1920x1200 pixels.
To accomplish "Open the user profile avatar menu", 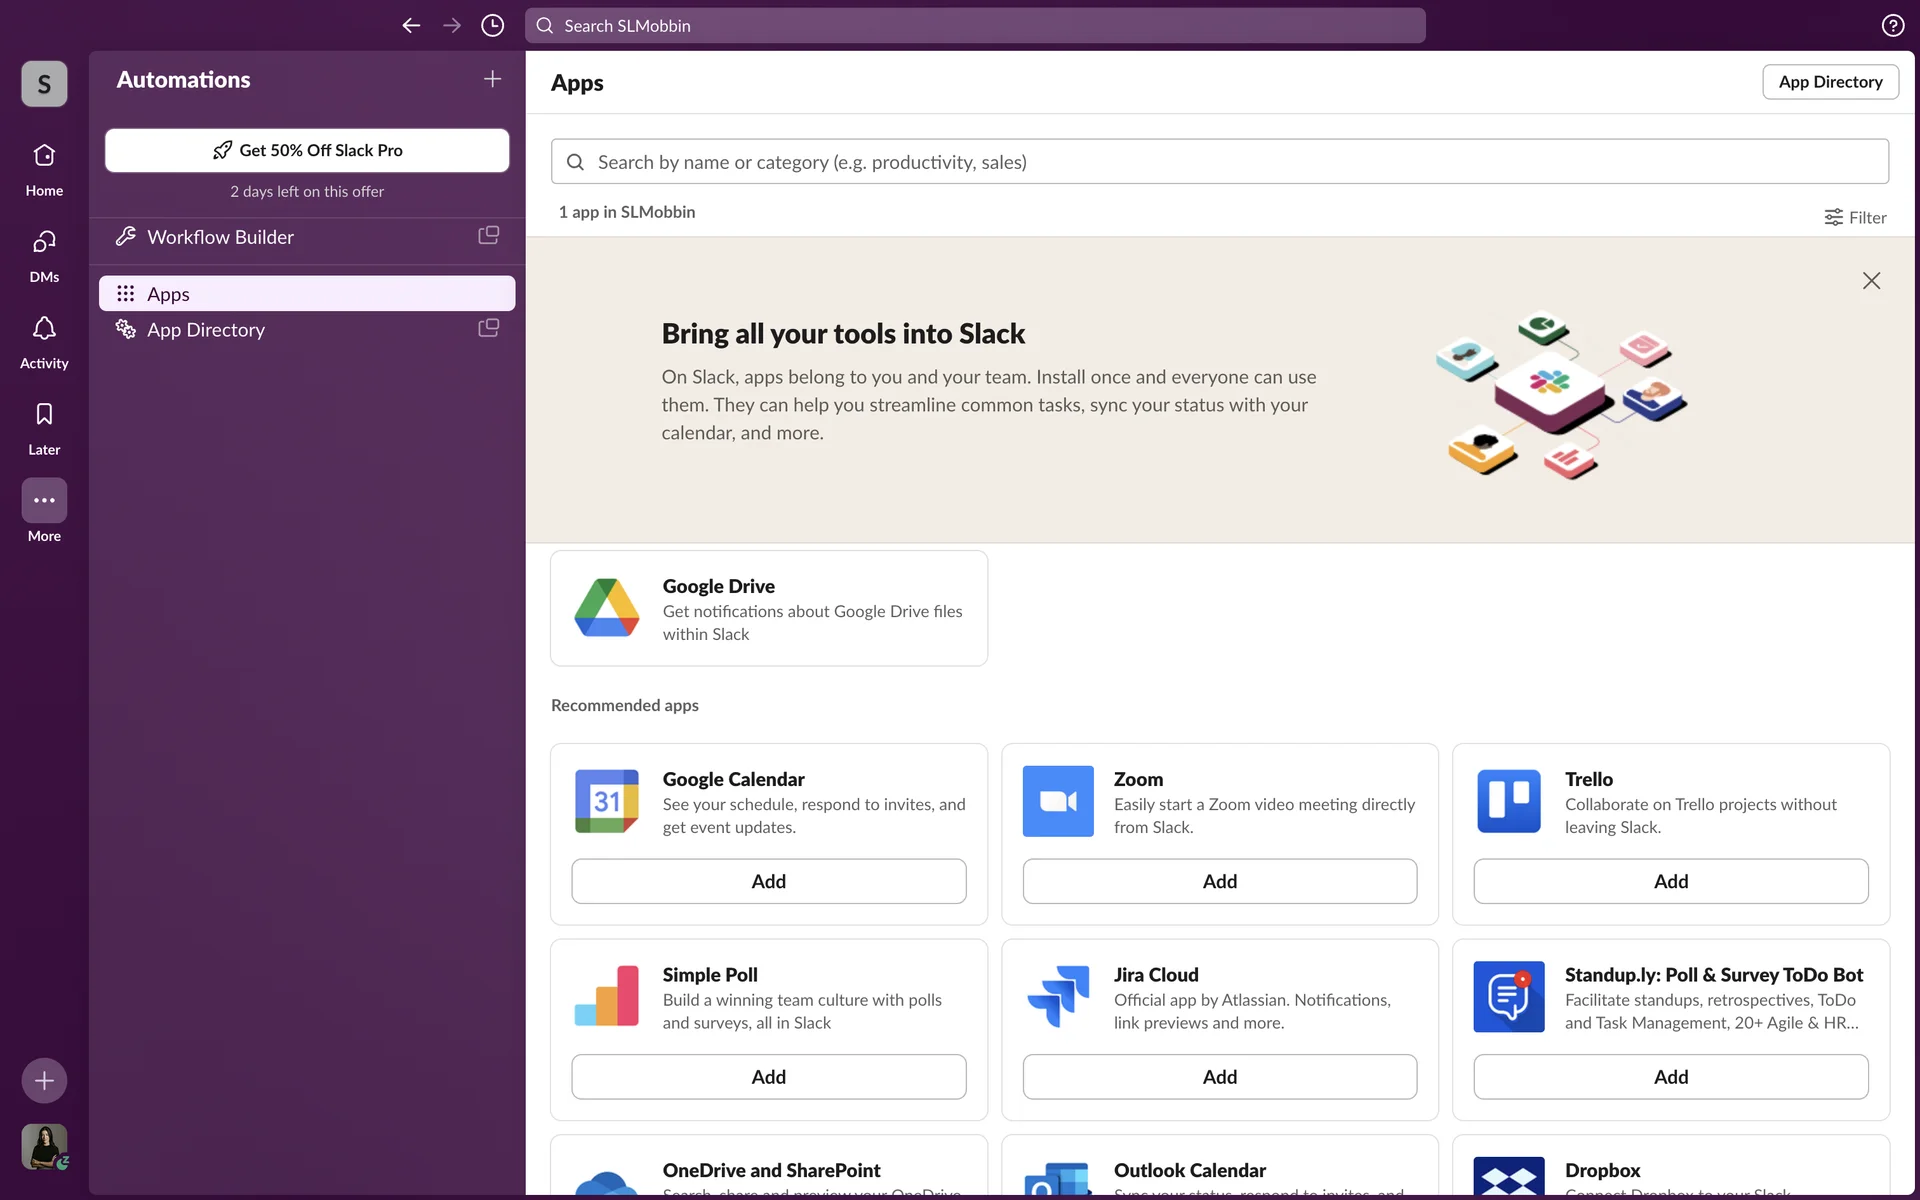I will coord(44,1146).
